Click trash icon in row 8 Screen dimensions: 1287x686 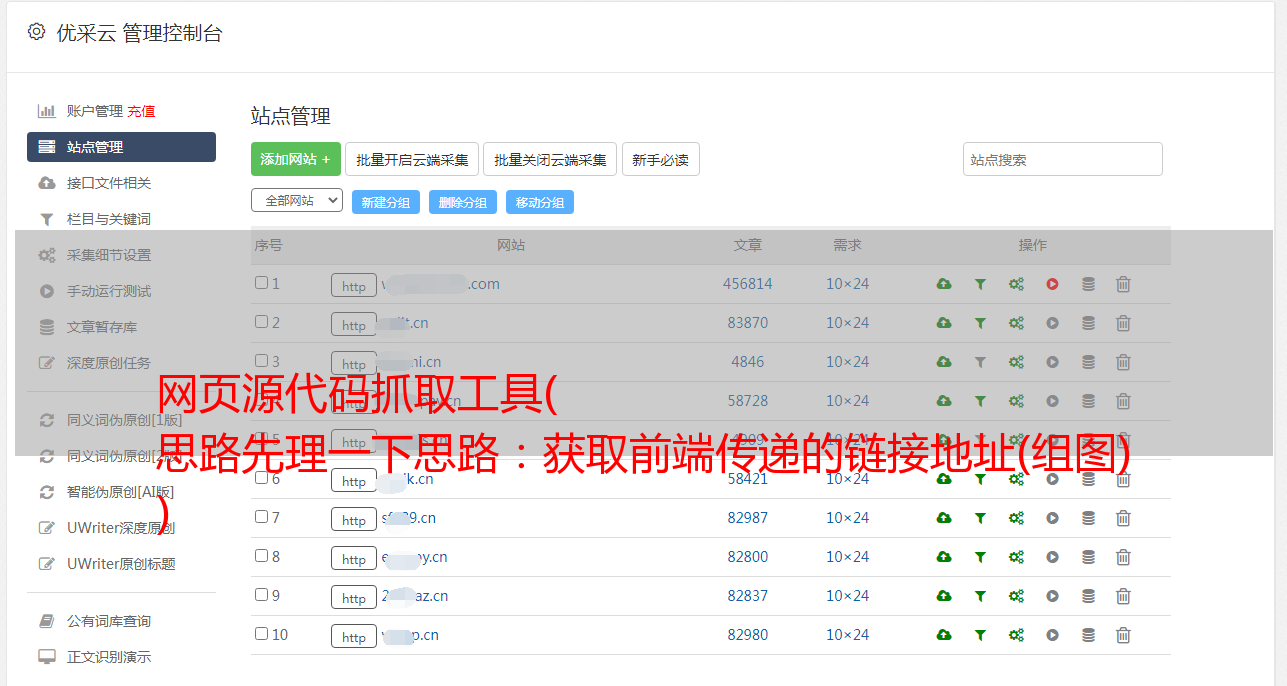[1123, 557]
